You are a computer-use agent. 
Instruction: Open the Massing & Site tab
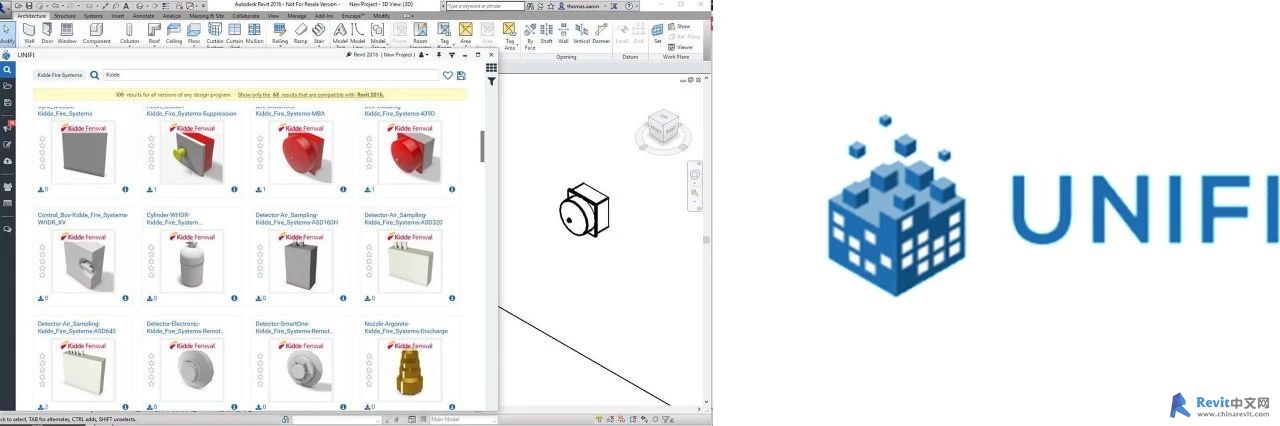[x=206, y=16]
